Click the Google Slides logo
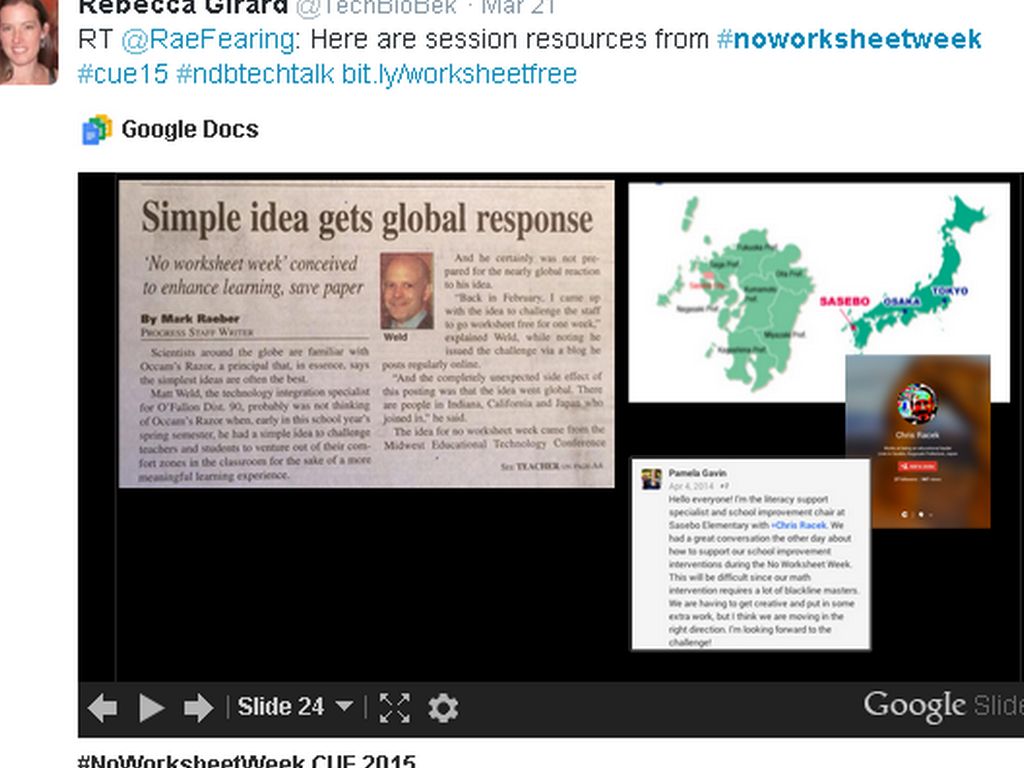Viewport: 1024px width, 768px height. [x=942, y=706]
